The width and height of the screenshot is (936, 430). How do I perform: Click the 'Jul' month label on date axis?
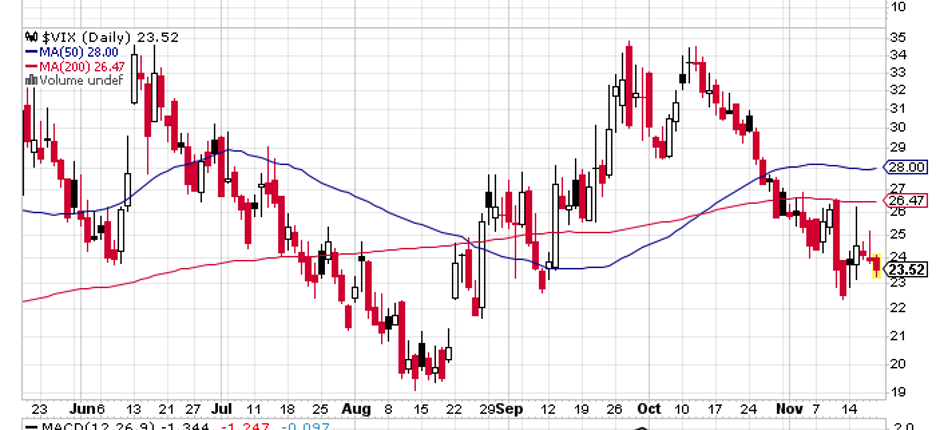[222, 410]
